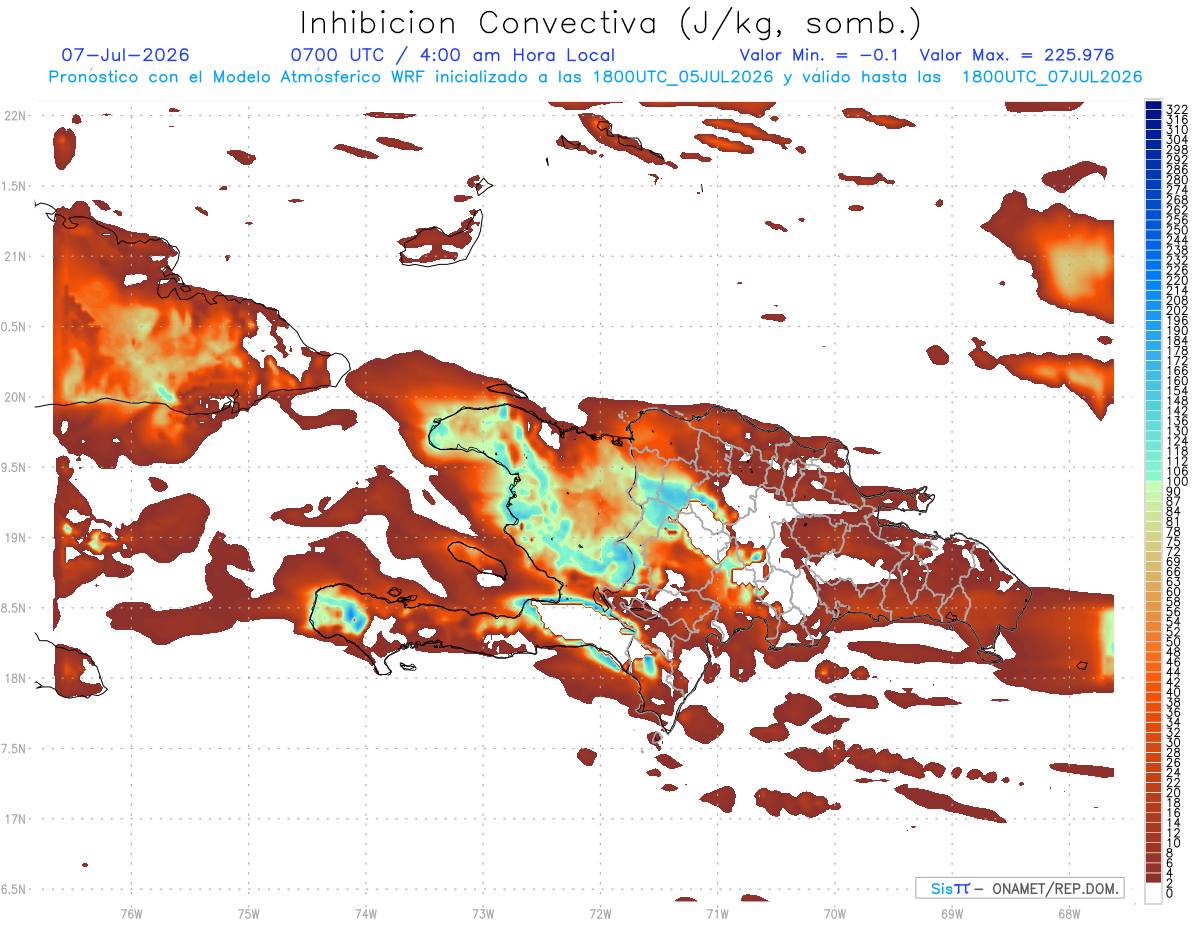
Task: Click the colorbar value '322'
Action: pyautogui.click(x=1177, y=109)
